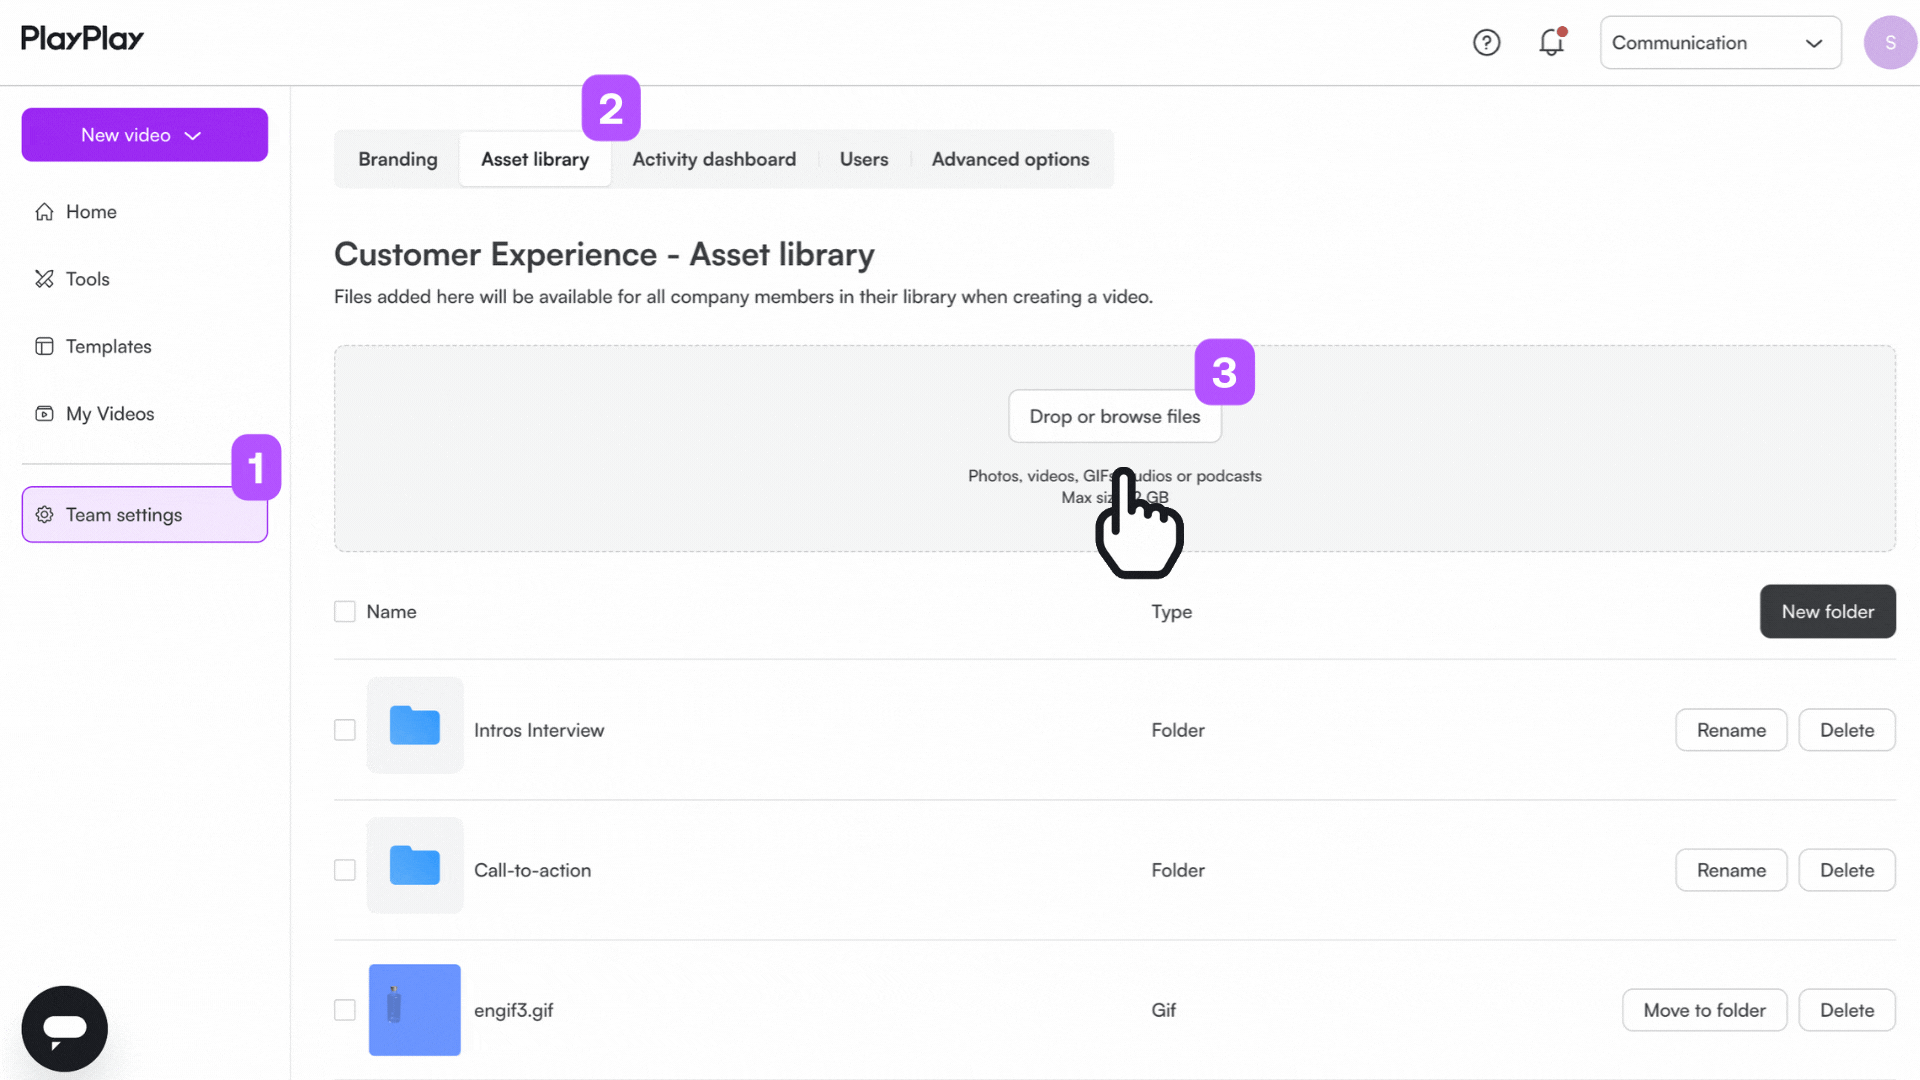Go to Templates in the sidebar
Image resolution: width=1920 pixels, height=1080 pixels.
[x=108, y=346]
